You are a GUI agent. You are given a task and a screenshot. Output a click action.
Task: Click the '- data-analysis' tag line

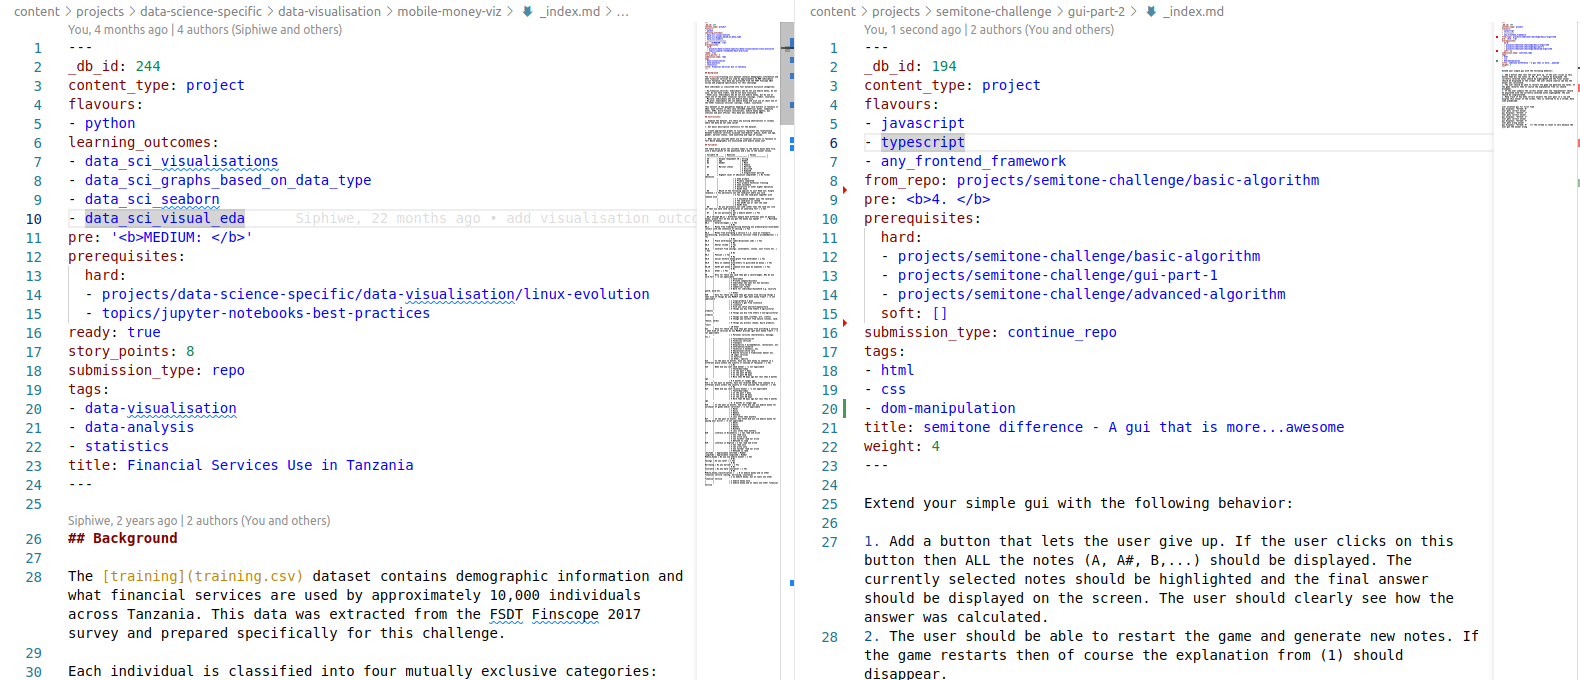pyautogui.click(x=131, y=427)
